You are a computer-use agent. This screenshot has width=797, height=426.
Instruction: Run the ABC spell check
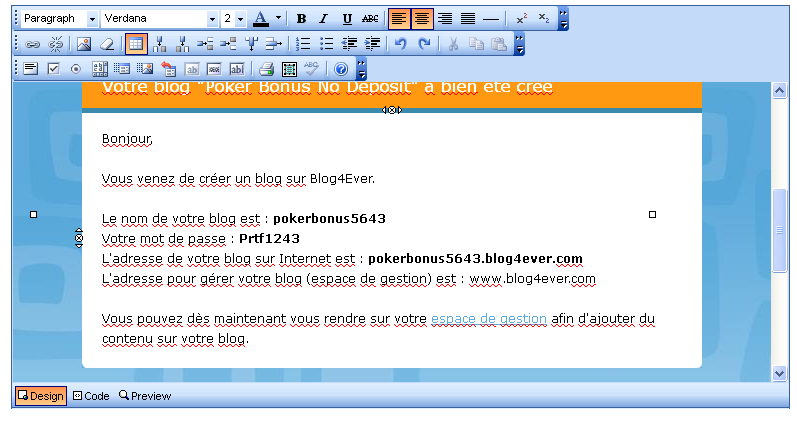click(311, 69)
